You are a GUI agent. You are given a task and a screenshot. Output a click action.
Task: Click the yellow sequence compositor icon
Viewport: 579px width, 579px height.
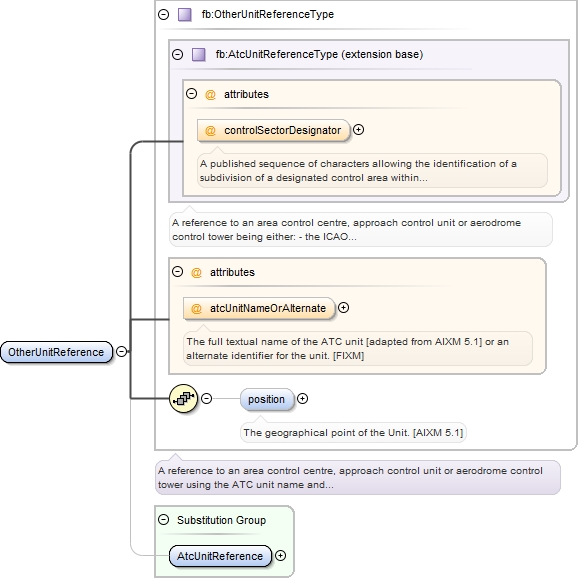point(184,398)
